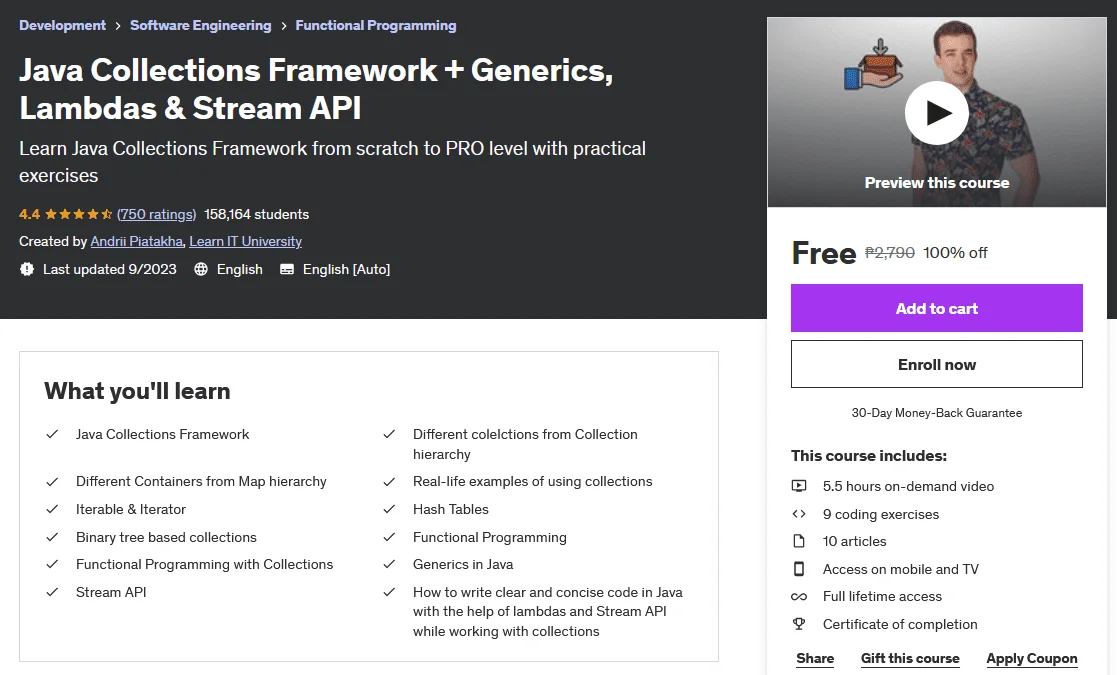Click Full lifetime access text
Viewport: 1117px width, 675px height.
[x=882, y=597]
